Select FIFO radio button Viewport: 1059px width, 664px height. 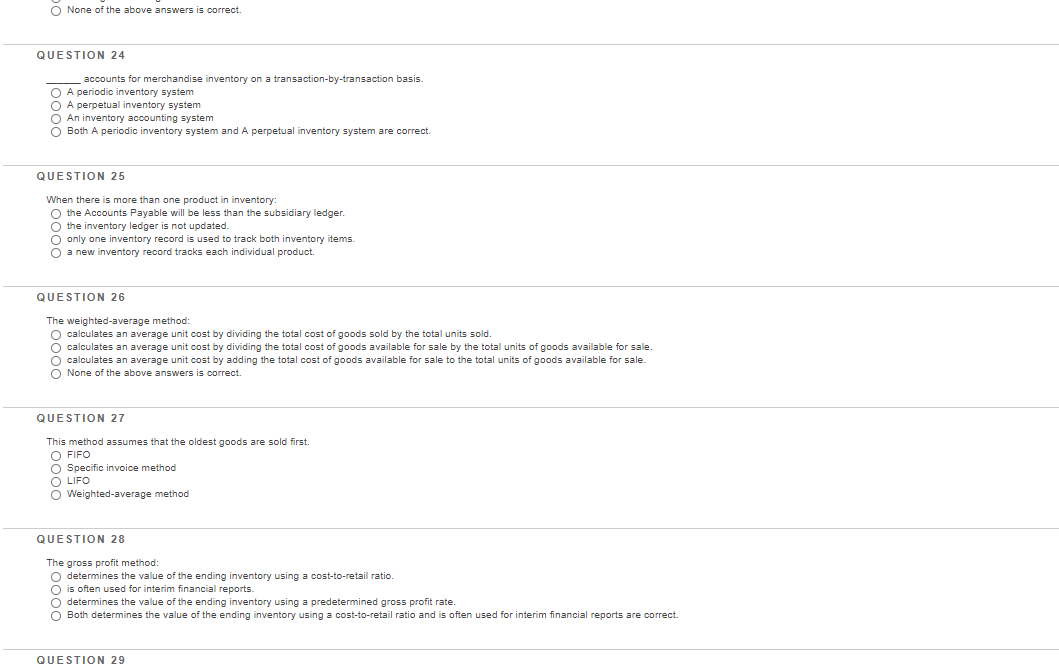56,455
